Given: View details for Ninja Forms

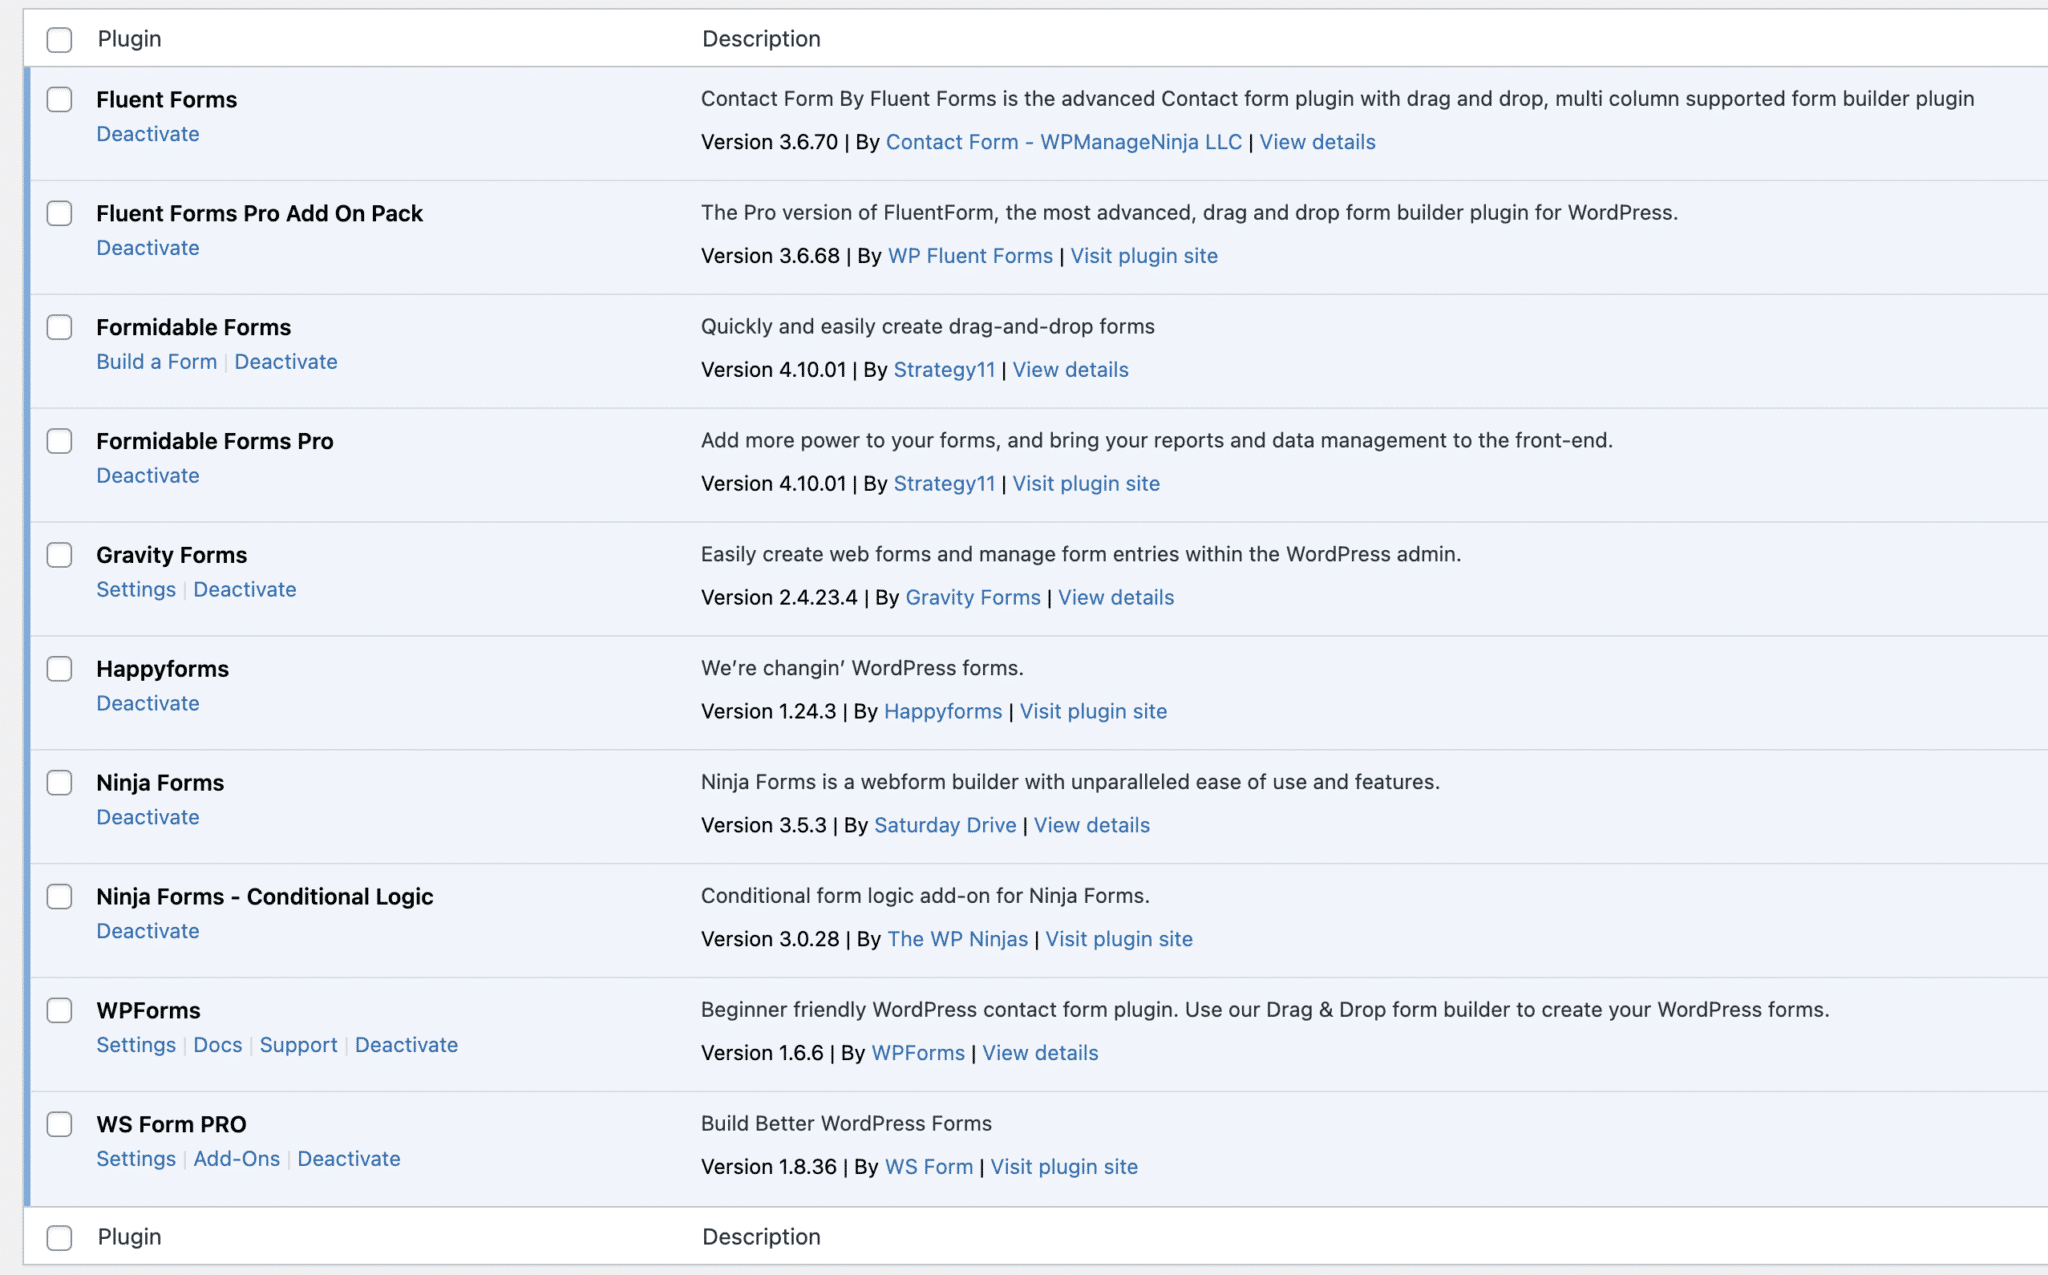Looking at the screenshot, I should coord(1091,825).
